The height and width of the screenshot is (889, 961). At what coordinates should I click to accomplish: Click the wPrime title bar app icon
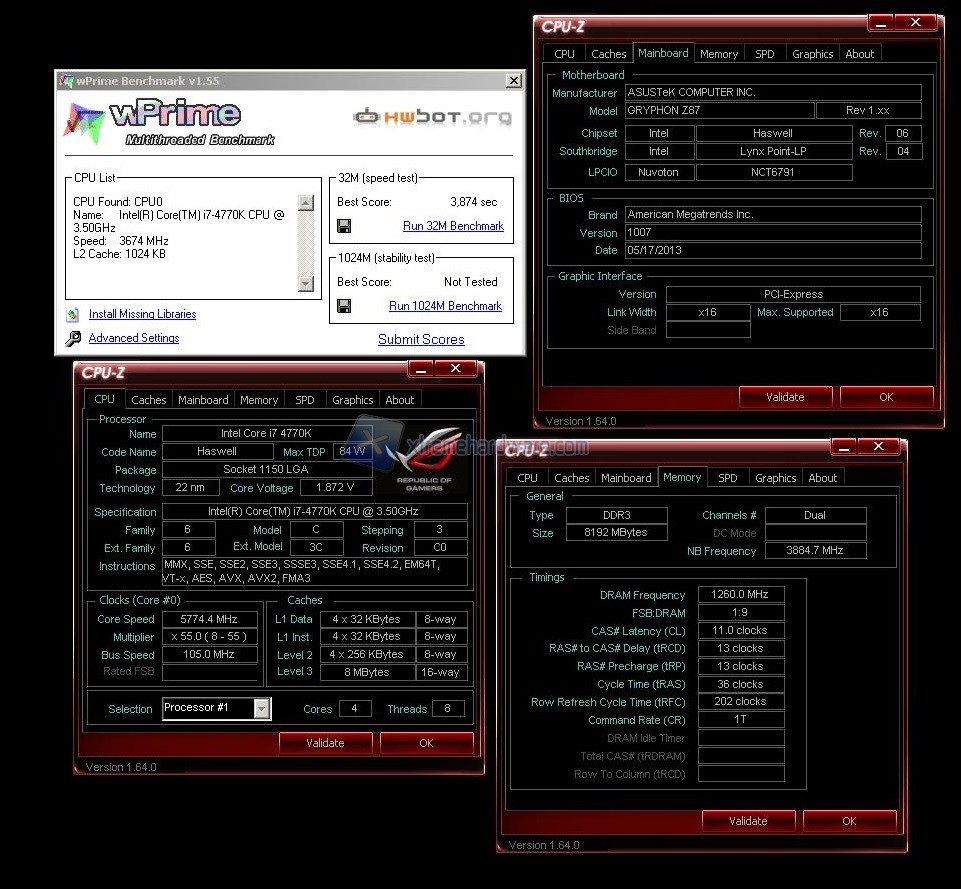(66, 81)
